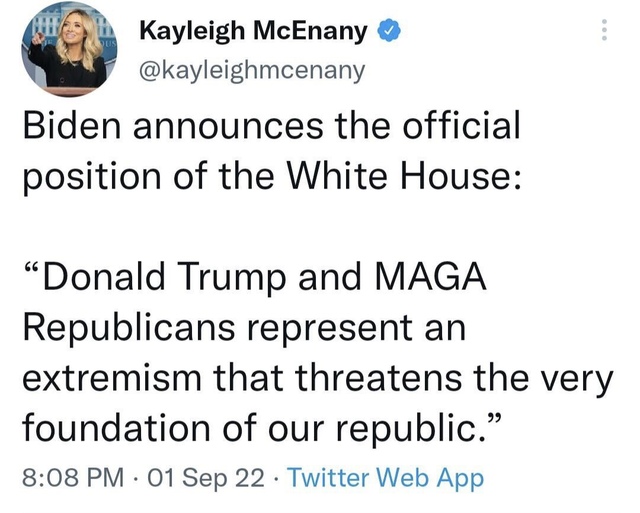The image size is (640, 513).
Task: Click the line 'Republicans represent an'
Action: pos(244,327)
